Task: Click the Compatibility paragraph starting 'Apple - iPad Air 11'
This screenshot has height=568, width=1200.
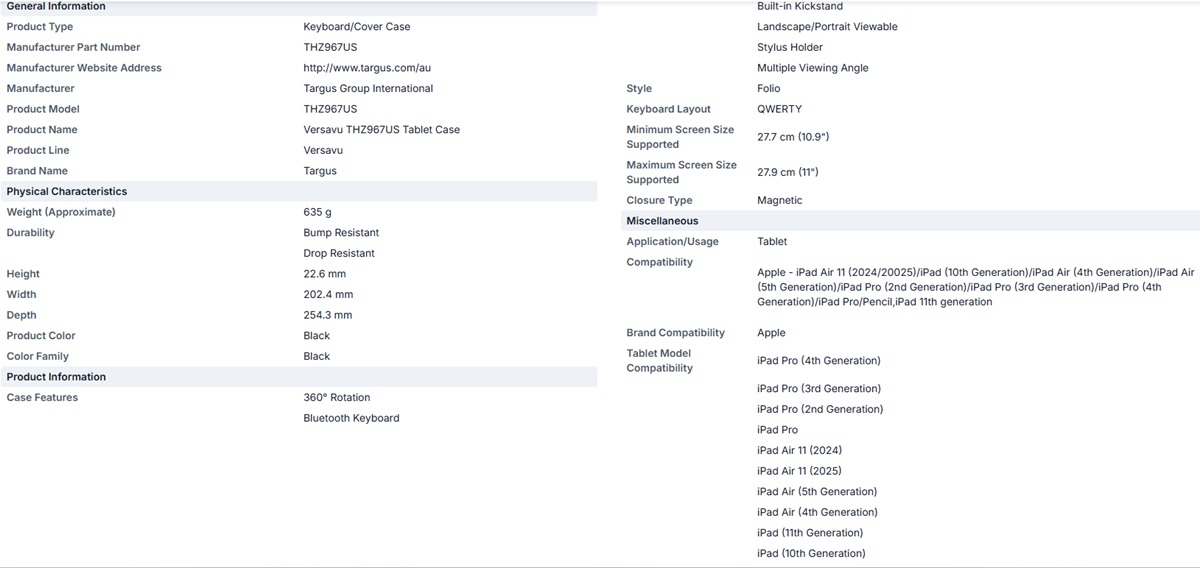Action: [x=975, y=287]
